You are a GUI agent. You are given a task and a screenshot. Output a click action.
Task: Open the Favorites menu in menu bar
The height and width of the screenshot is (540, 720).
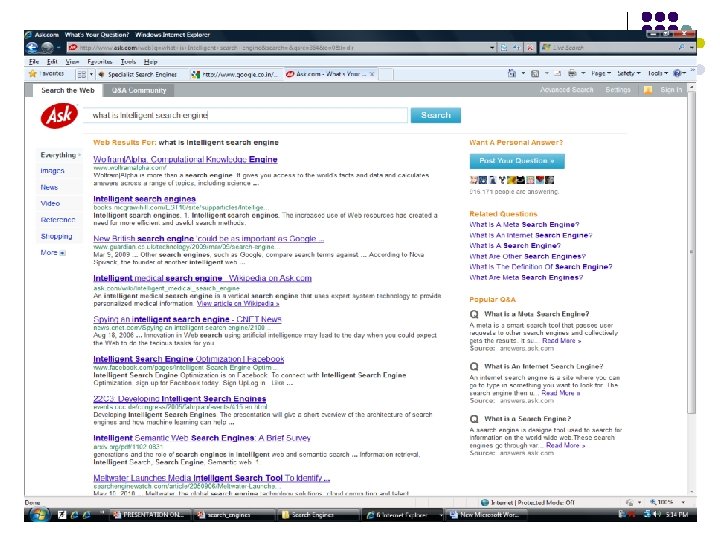100,62
